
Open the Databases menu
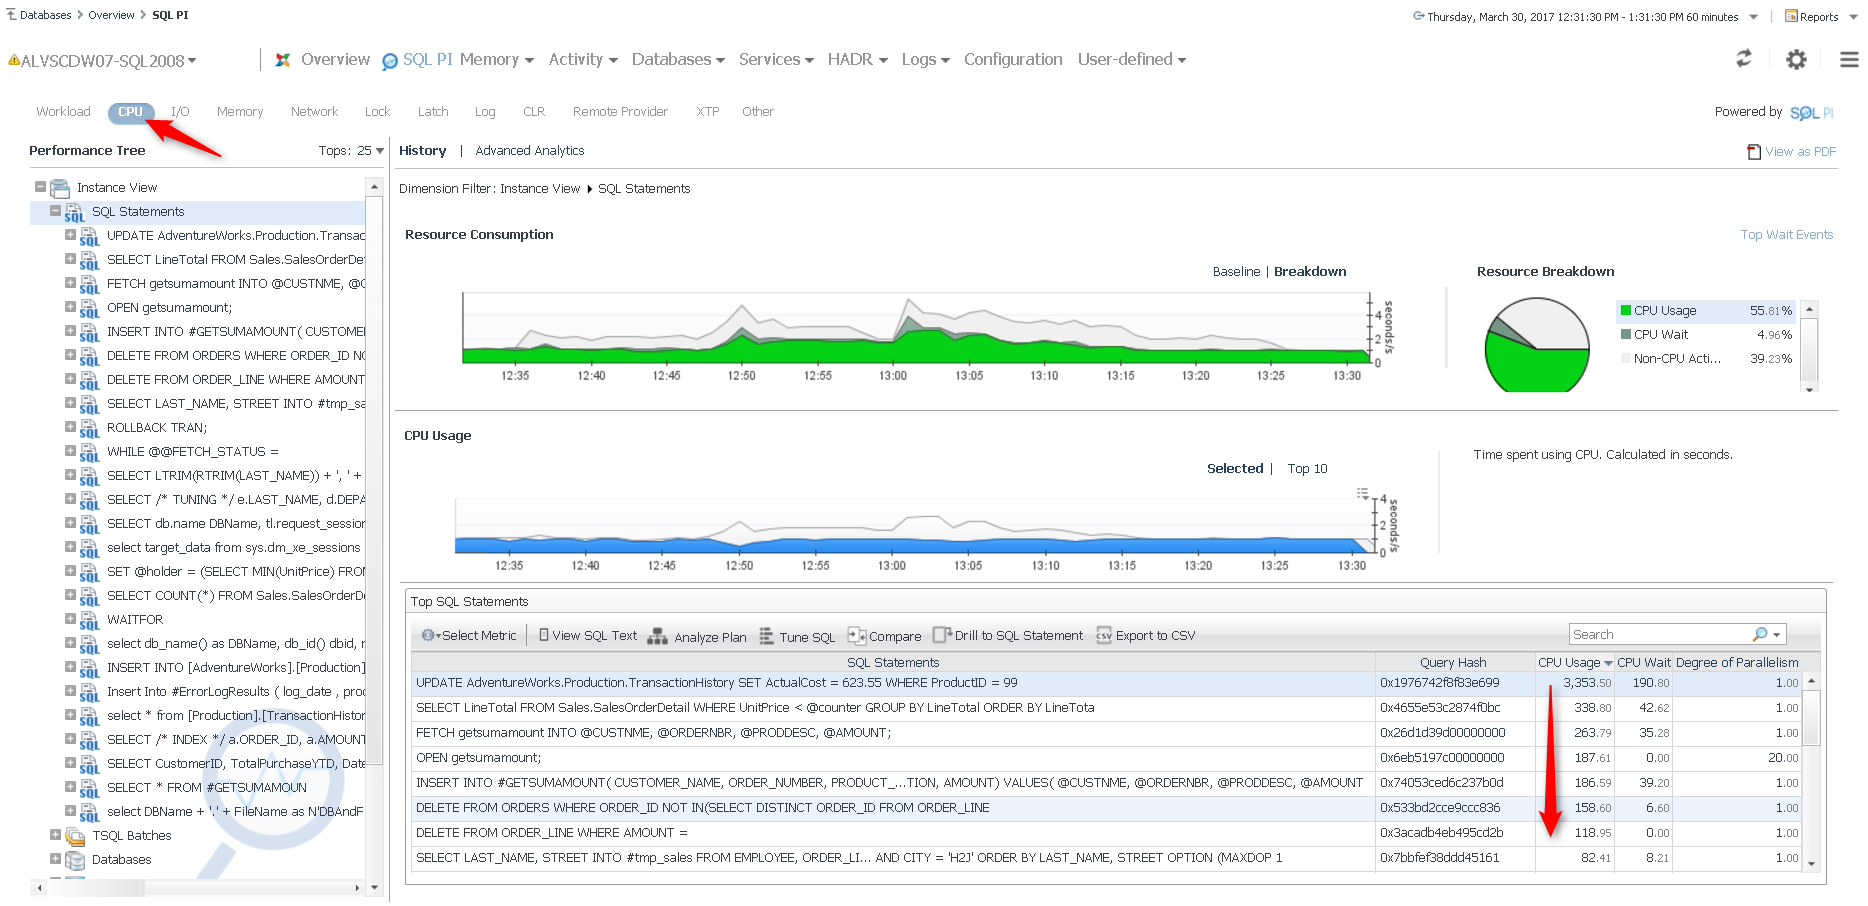click(x=677, y=60)
